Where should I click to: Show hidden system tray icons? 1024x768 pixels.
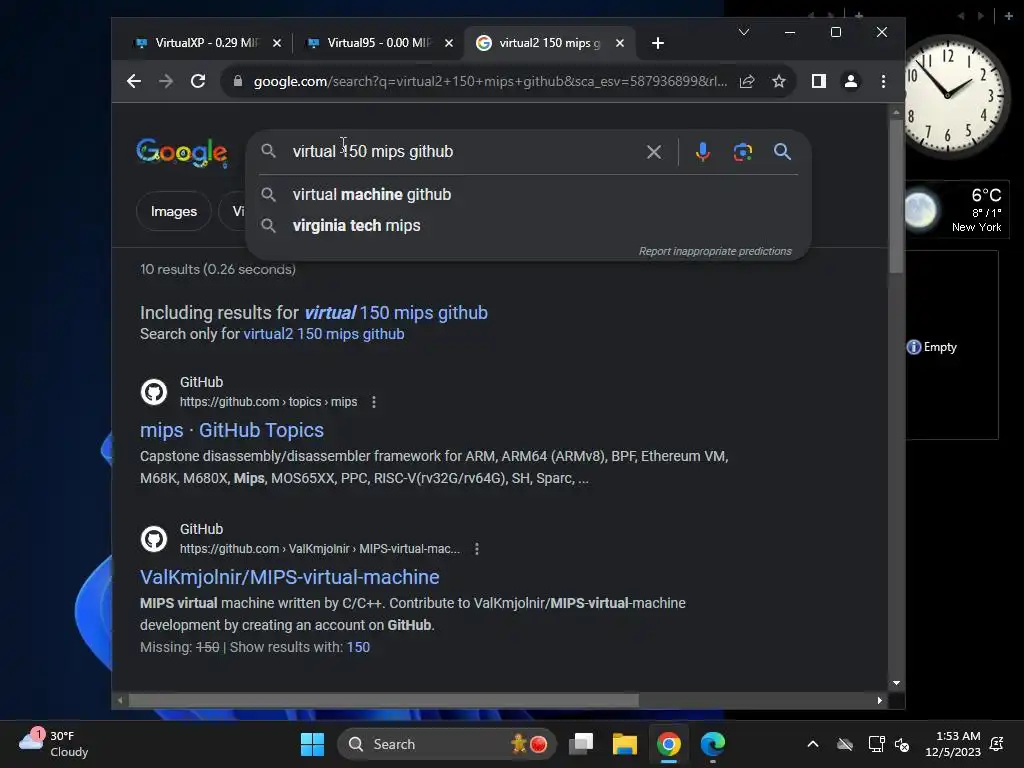click(x=813, y=744)
